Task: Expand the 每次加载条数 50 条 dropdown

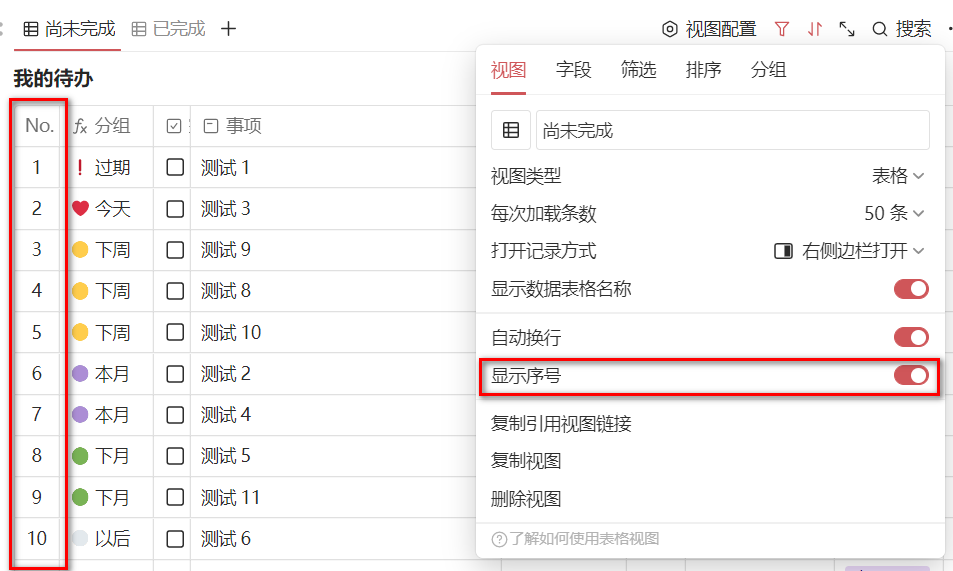Action: (894, 213)
